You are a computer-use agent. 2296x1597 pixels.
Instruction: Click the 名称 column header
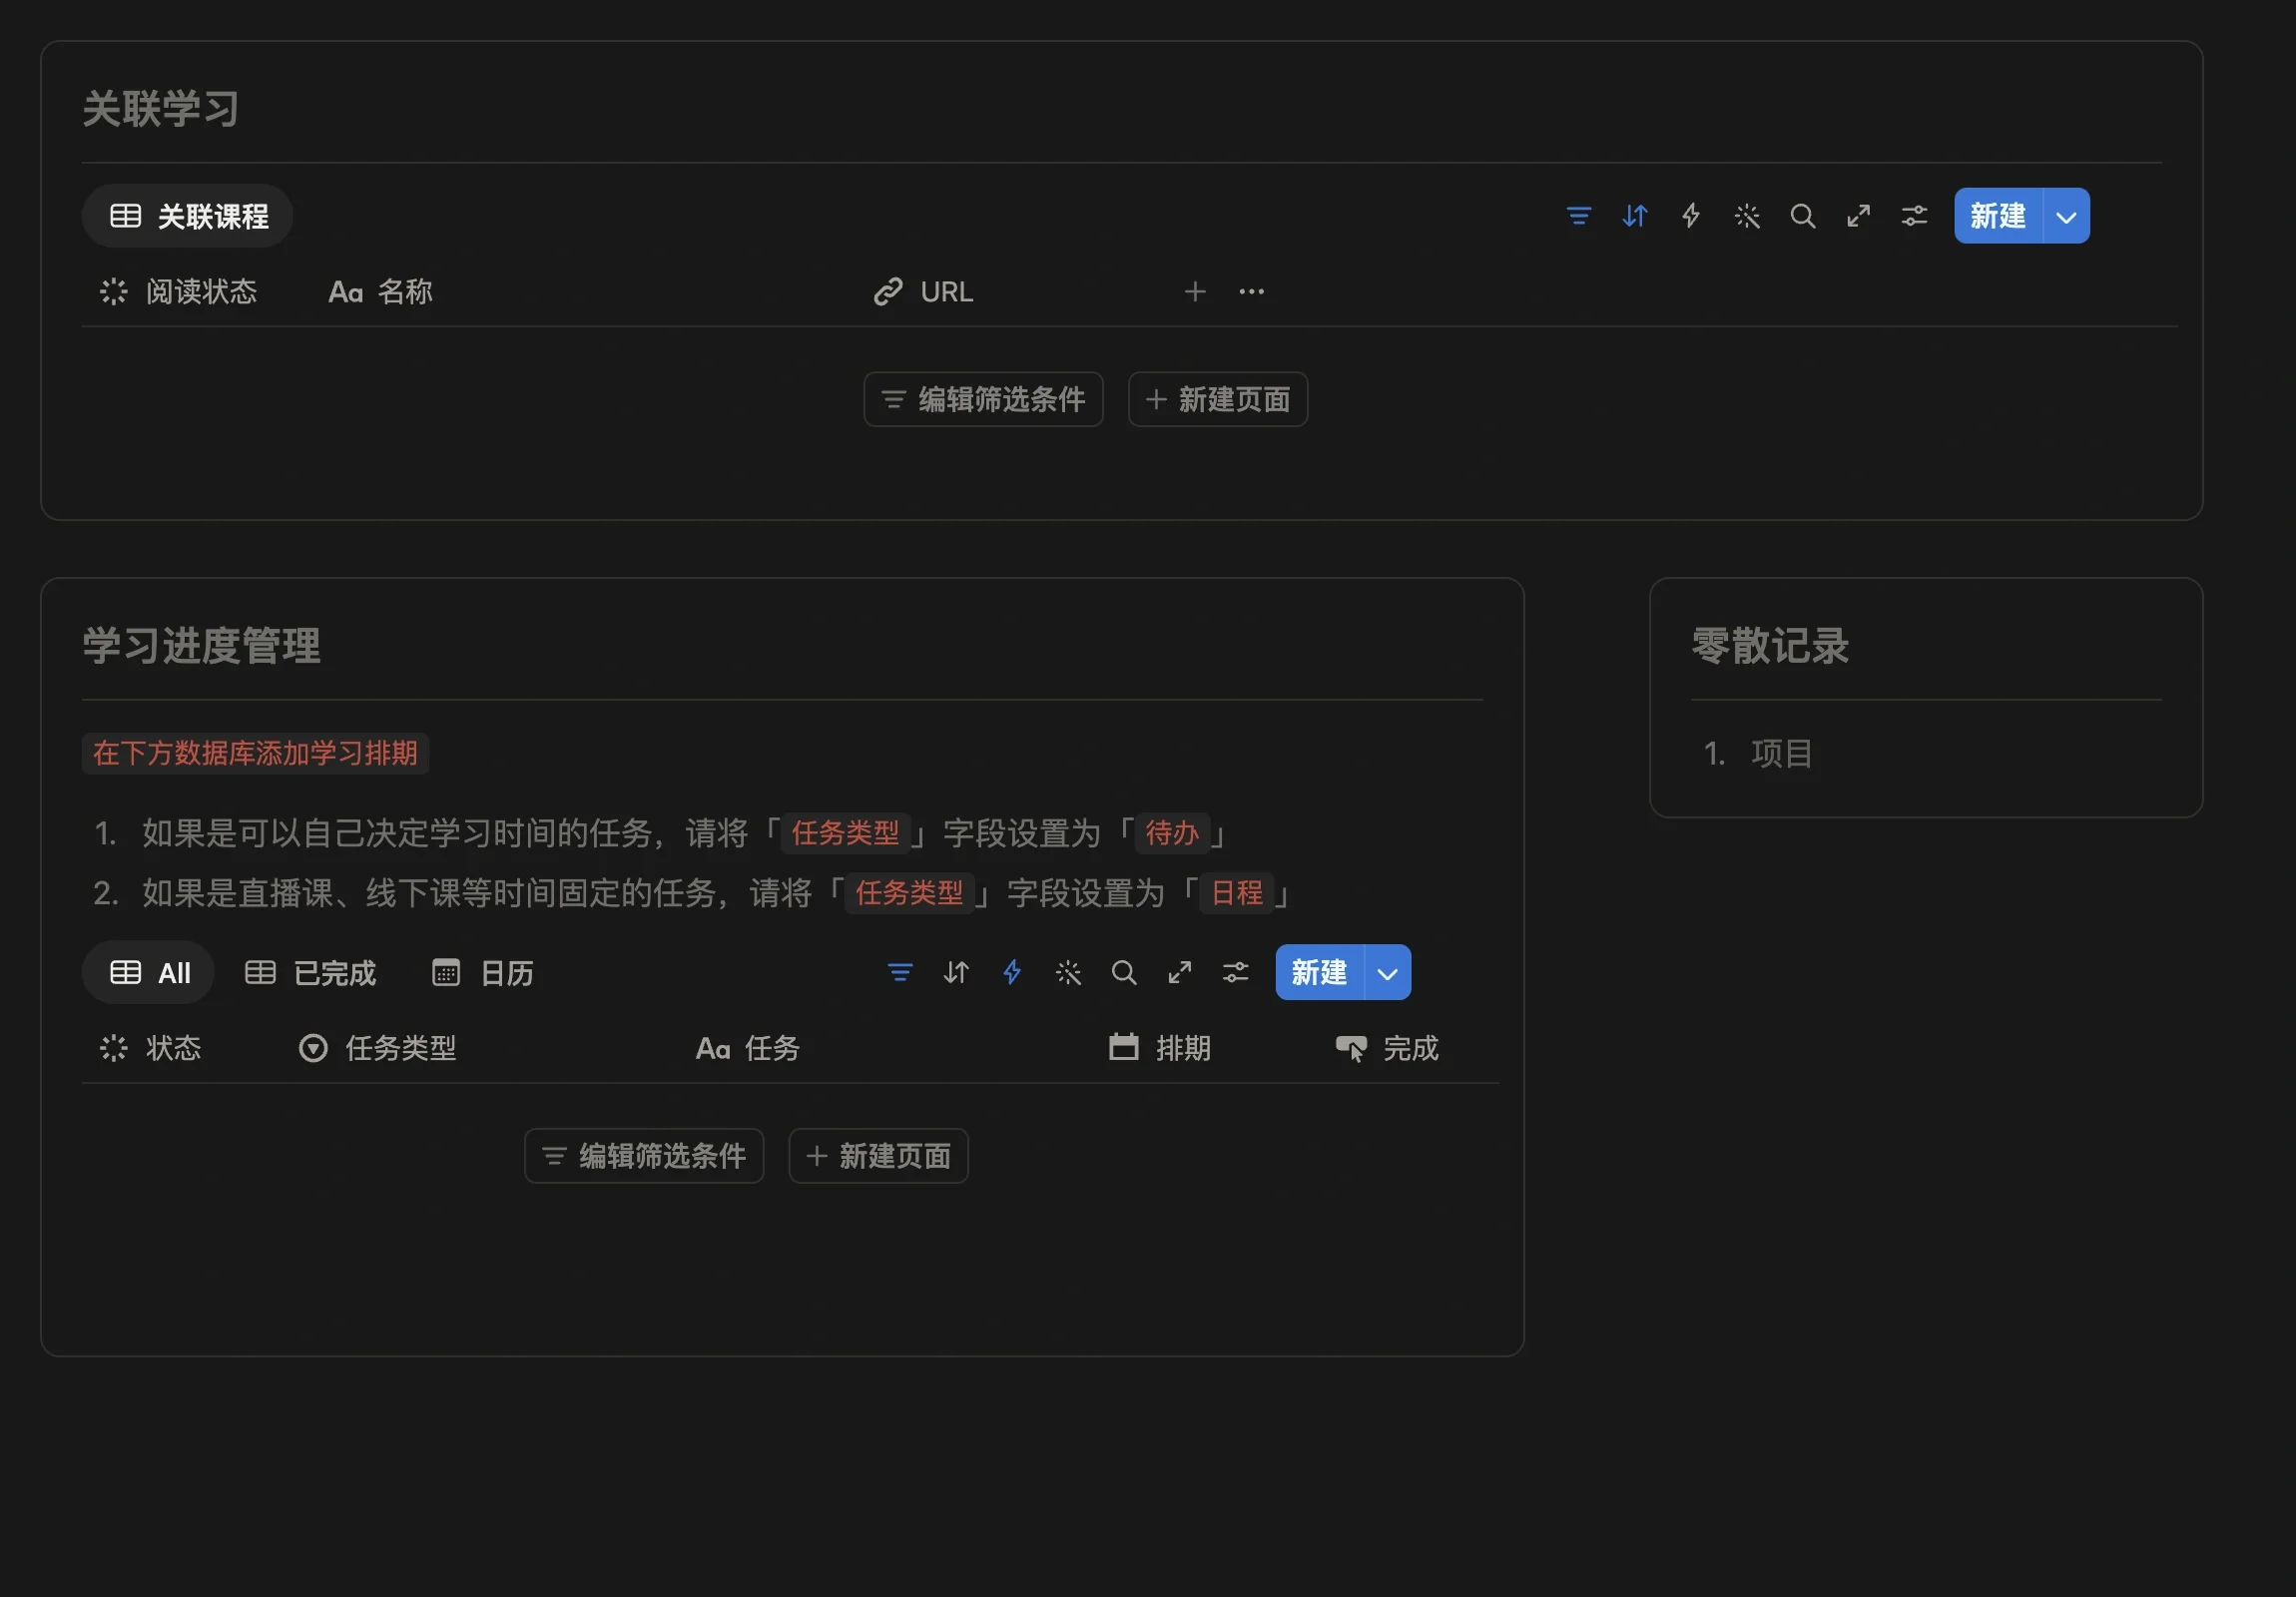pos(381,291)
